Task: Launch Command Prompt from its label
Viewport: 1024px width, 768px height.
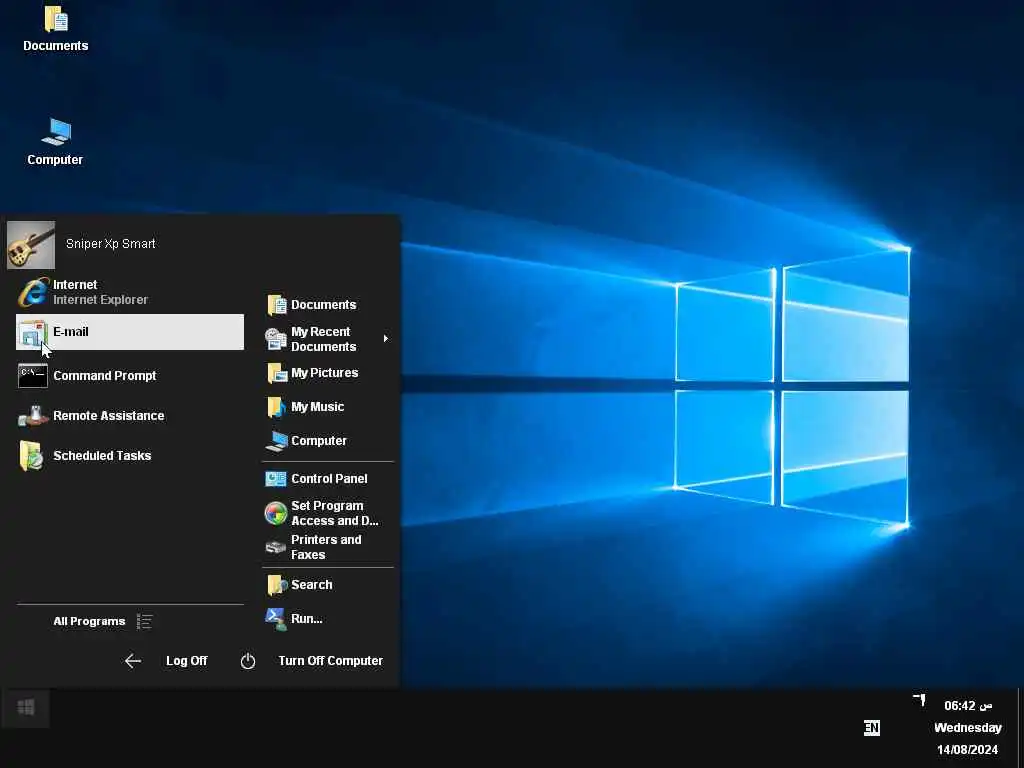Action: tap(104, 376)
